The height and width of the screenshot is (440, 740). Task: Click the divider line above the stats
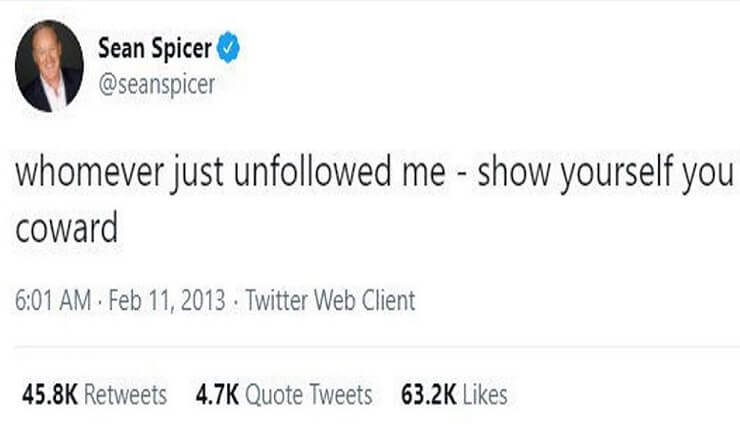point(377,347)
